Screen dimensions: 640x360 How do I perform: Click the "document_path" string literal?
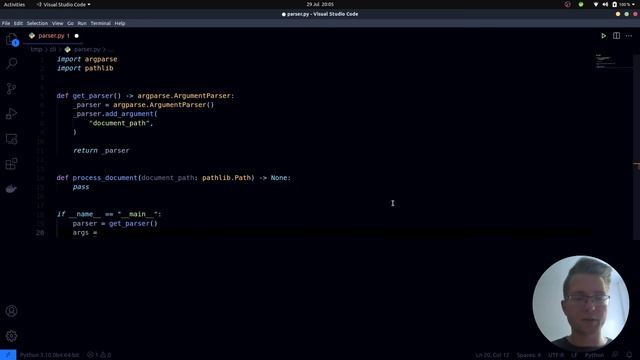pyautogui.click(x=119, y=123)
